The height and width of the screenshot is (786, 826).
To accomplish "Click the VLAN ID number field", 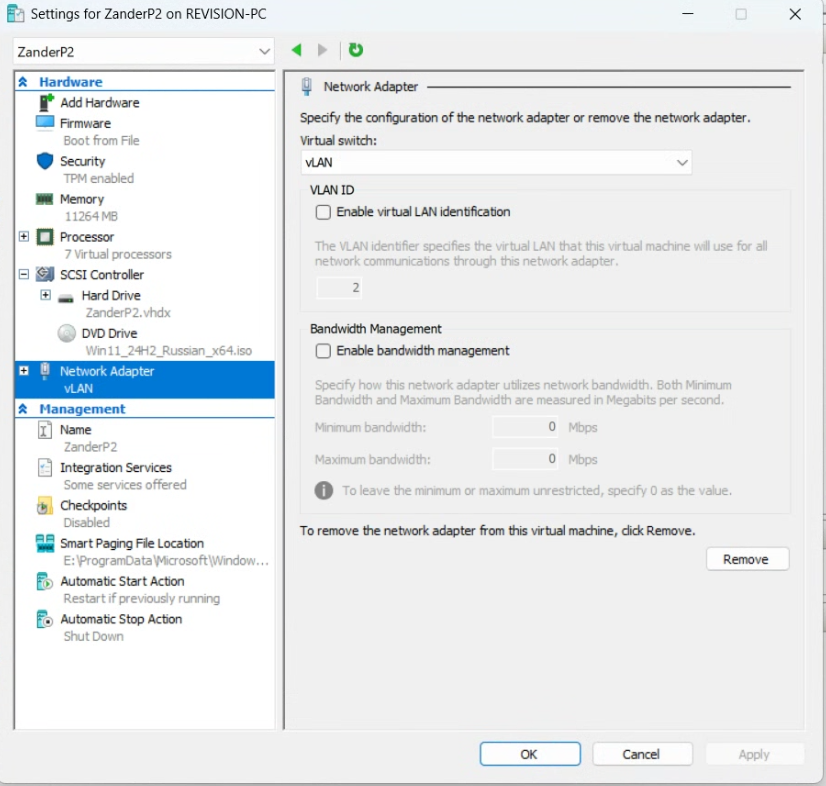I will (x=339, y=288).
